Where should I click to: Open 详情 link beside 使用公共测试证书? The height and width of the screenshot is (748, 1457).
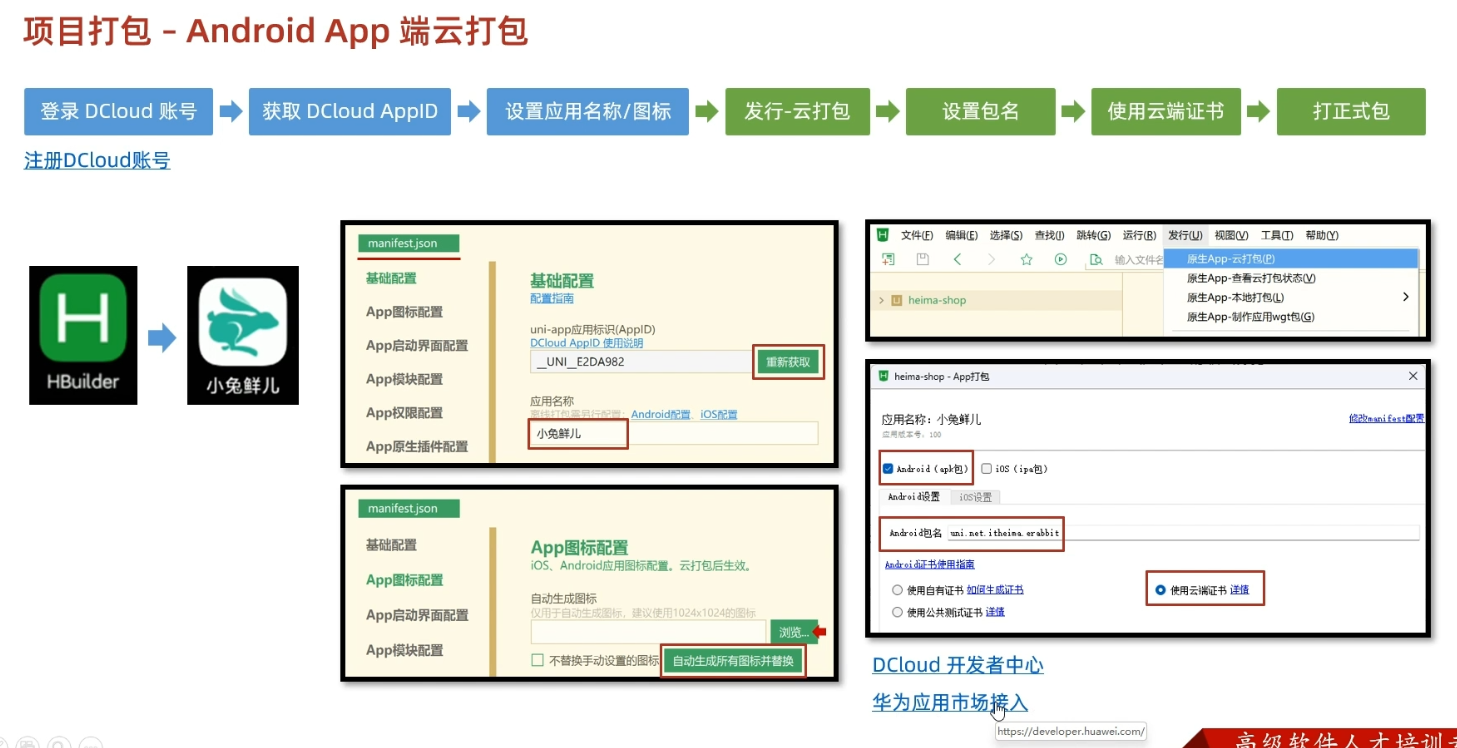(995, 612)
